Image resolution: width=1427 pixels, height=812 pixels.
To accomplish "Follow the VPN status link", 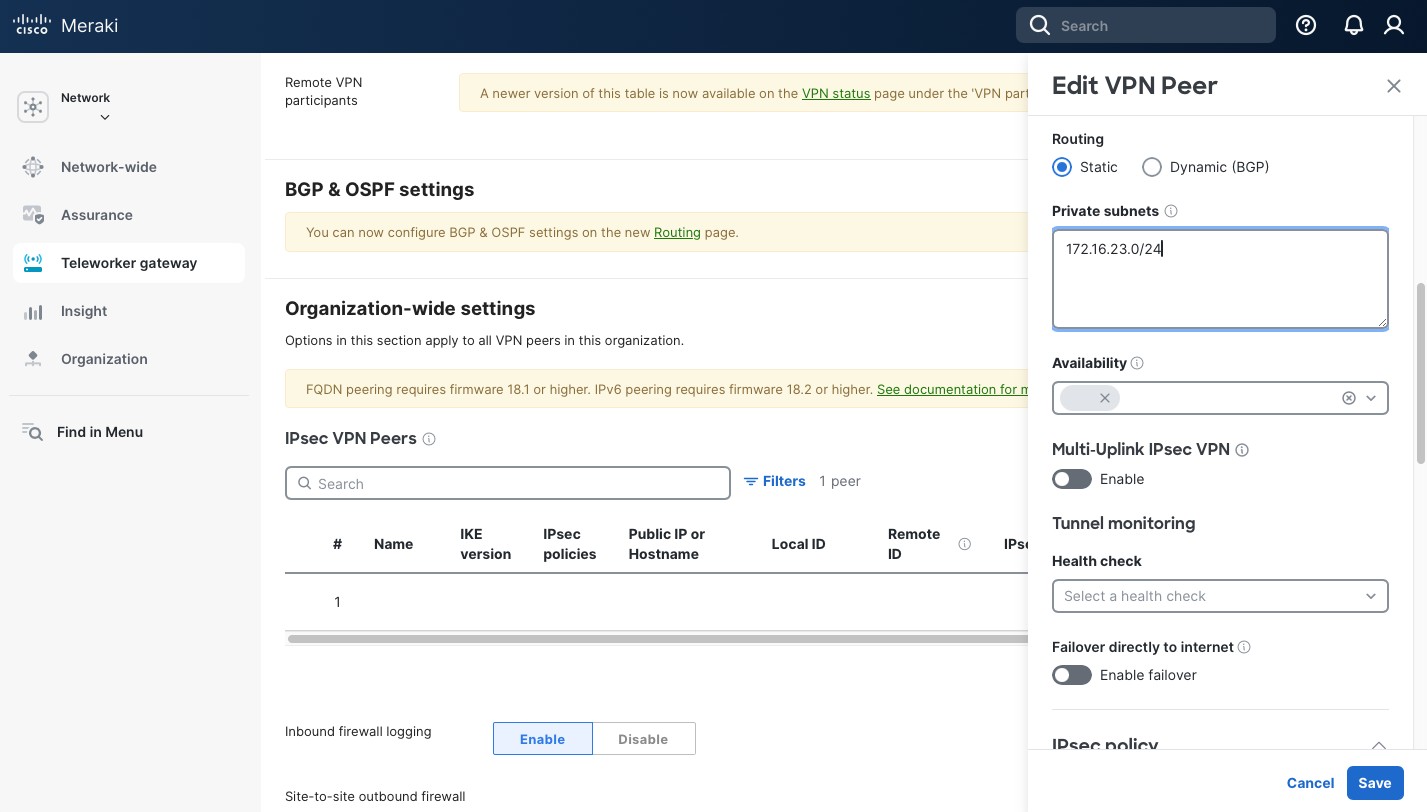I will [835, 93].
